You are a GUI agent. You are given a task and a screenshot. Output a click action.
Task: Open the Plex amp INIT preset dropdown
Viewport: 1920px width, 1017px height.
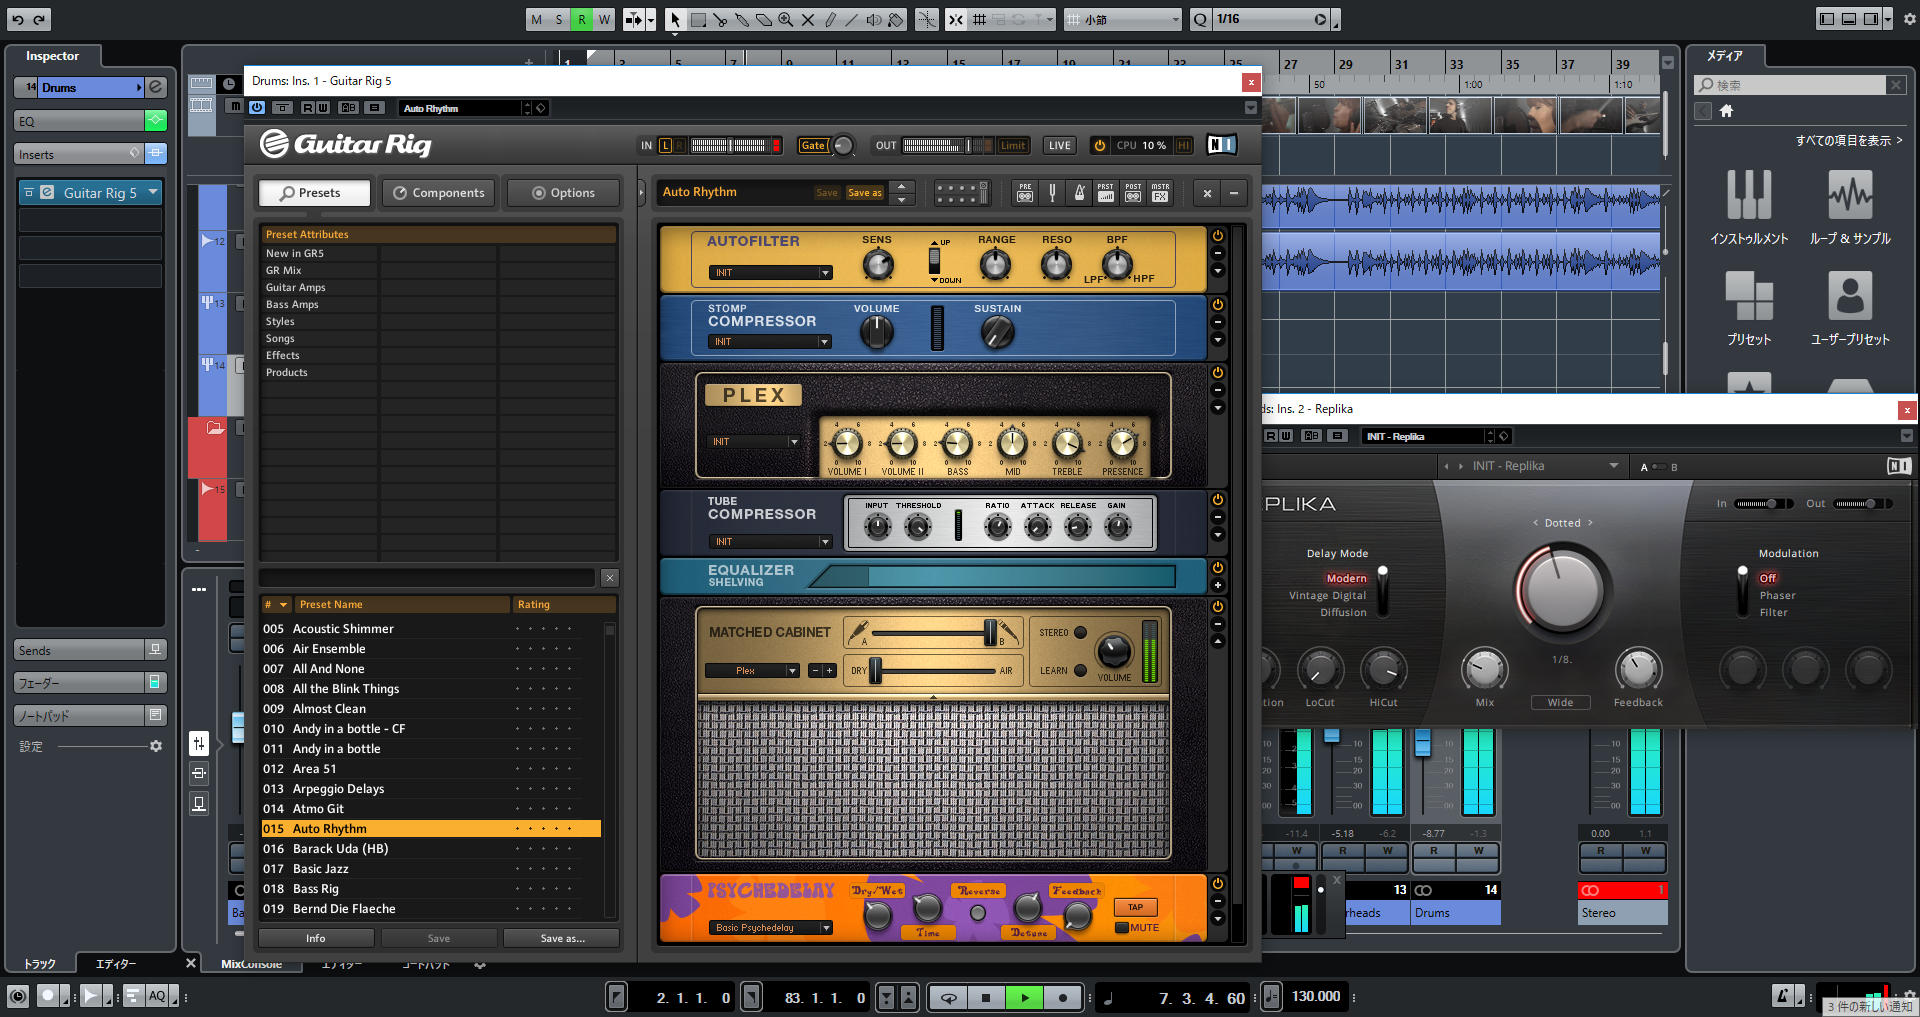coord(755,441)
